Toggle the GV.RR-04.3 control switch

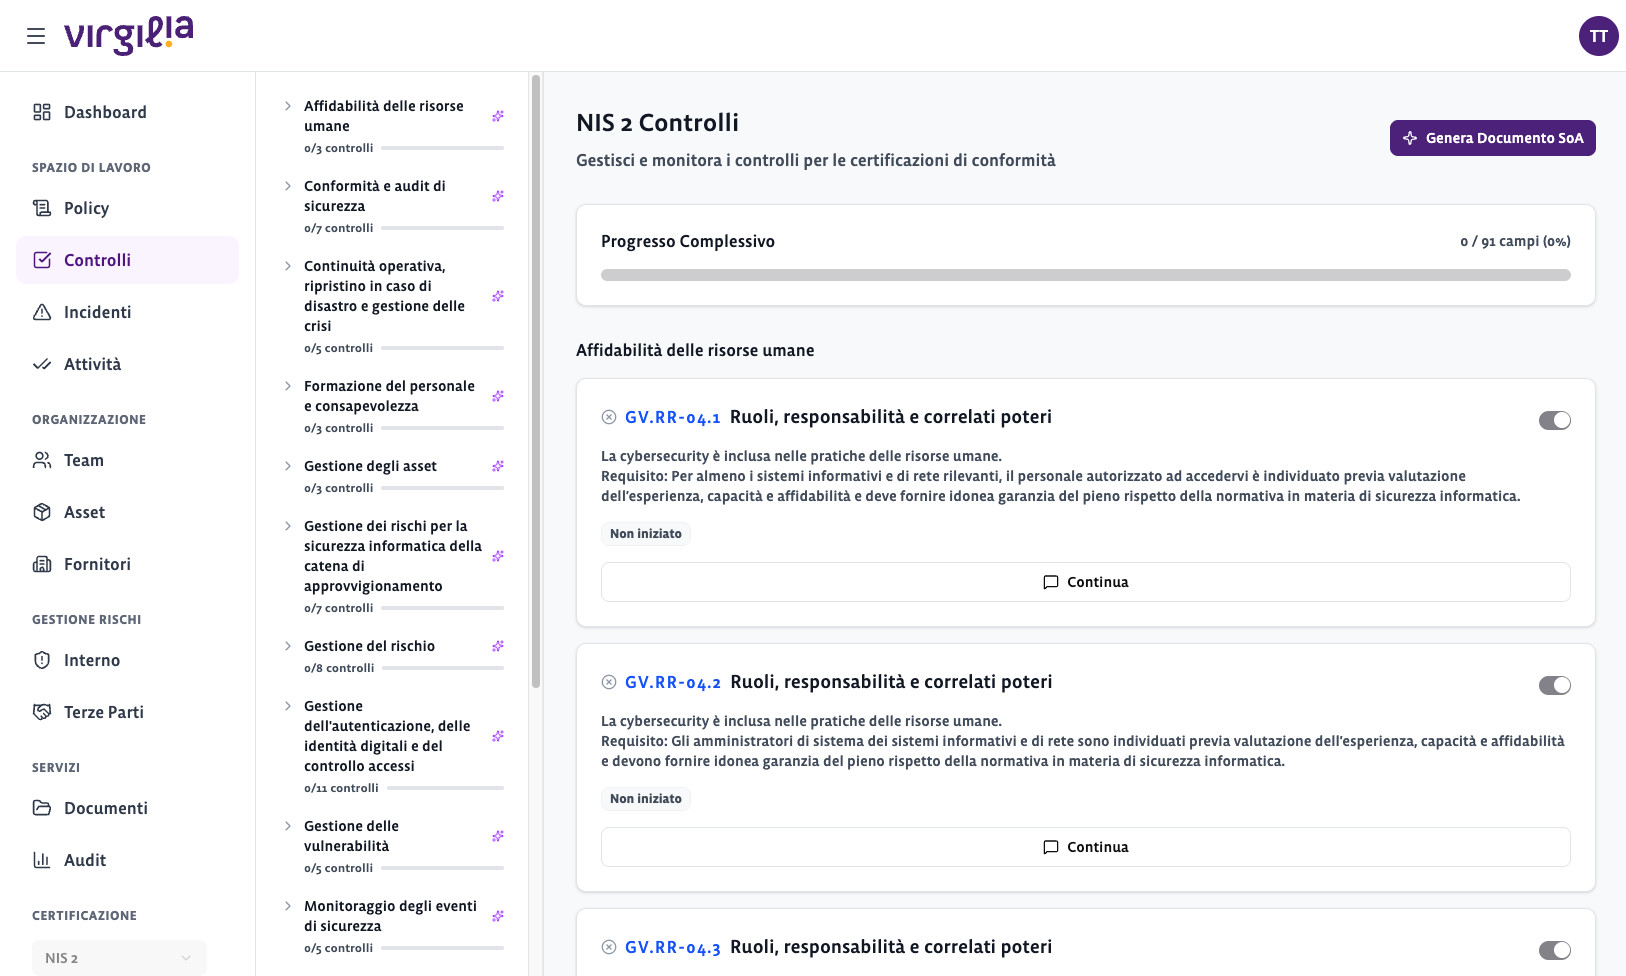(x=1554, y=950)
